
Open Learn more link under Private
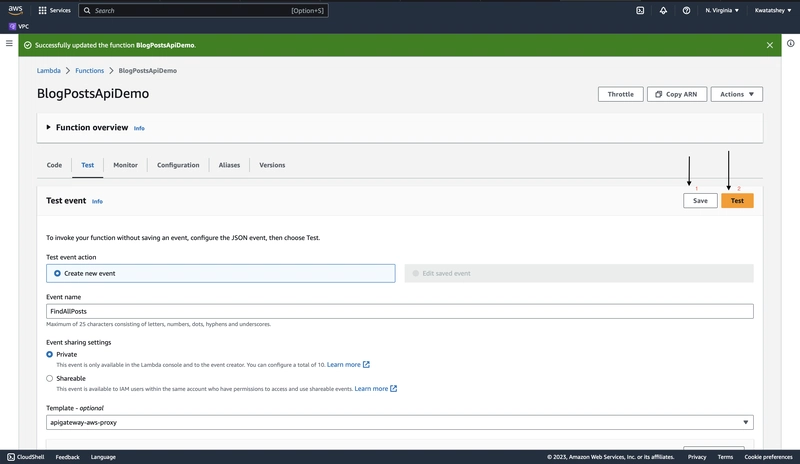(x=343, y=364)
